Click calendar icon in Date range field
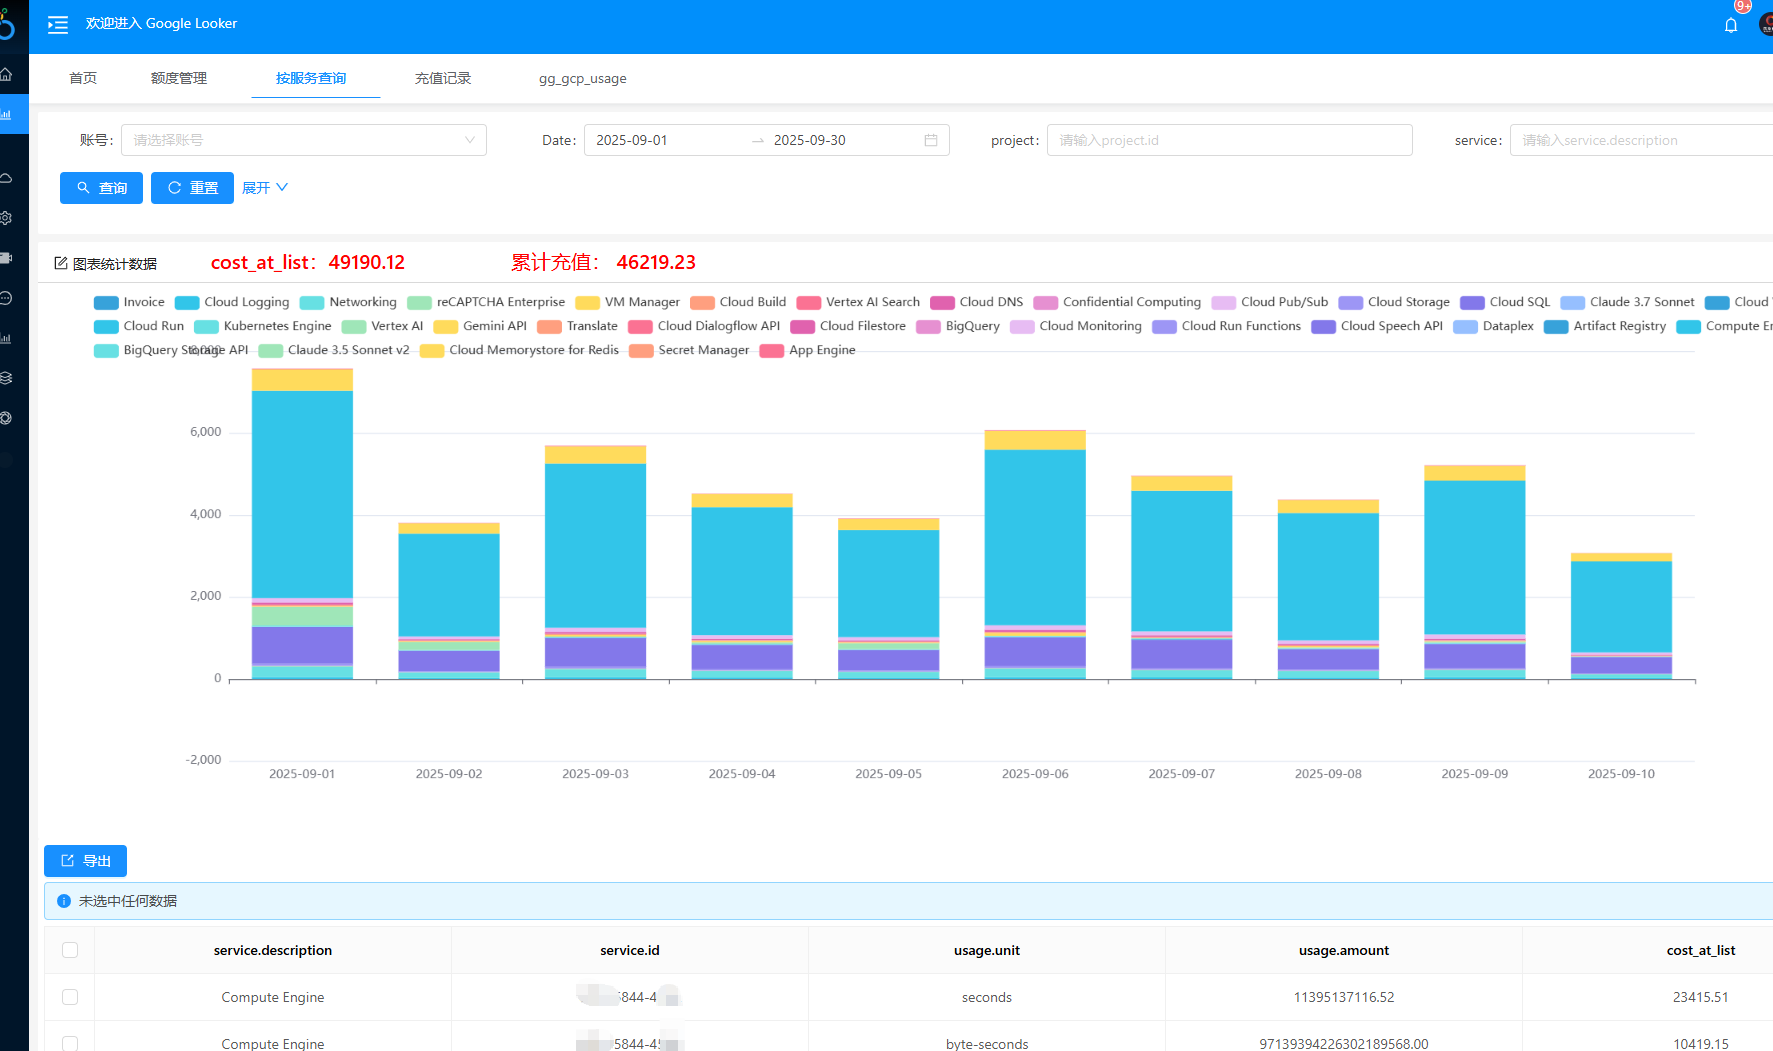Viewport: 1773px width, 1051px height. tap(930, 140)
